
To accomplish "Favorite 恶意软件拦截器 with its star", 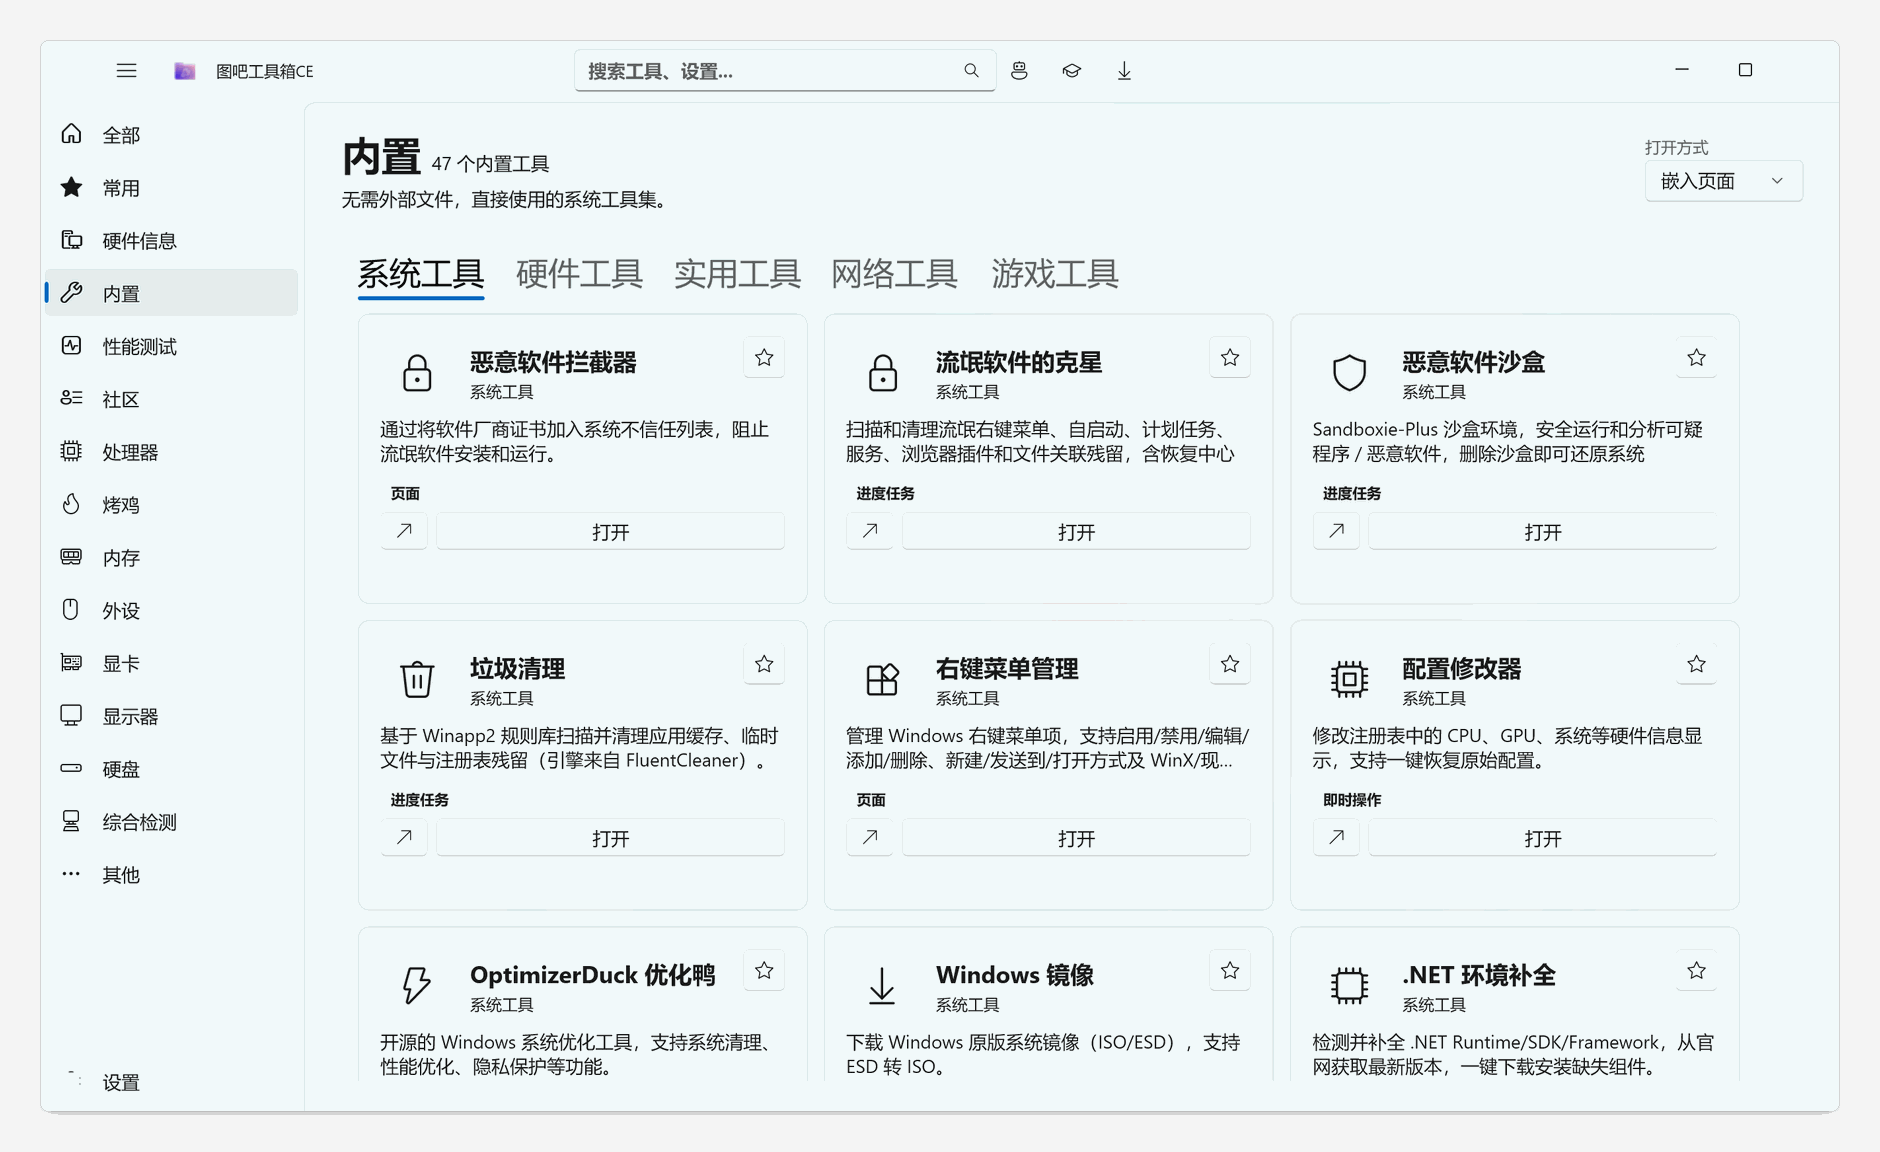I will [764, 358].
